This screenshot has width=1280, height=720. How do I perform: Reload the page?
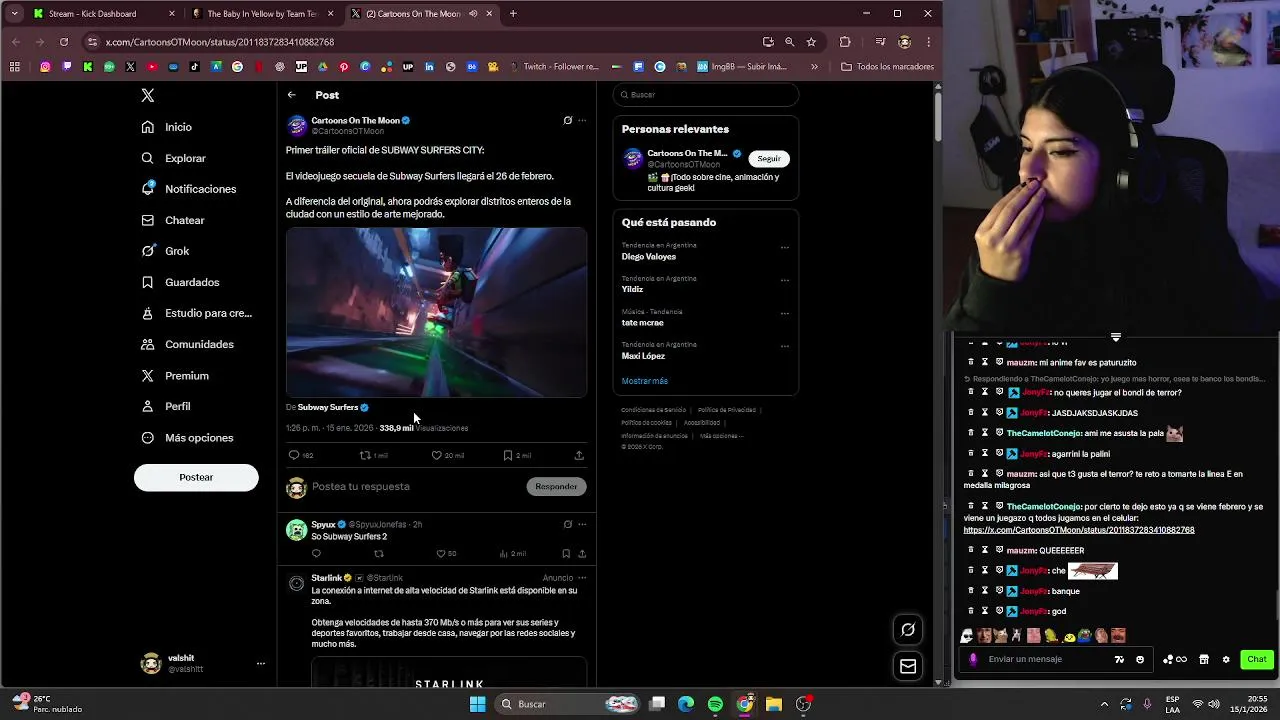click(64, 42)
